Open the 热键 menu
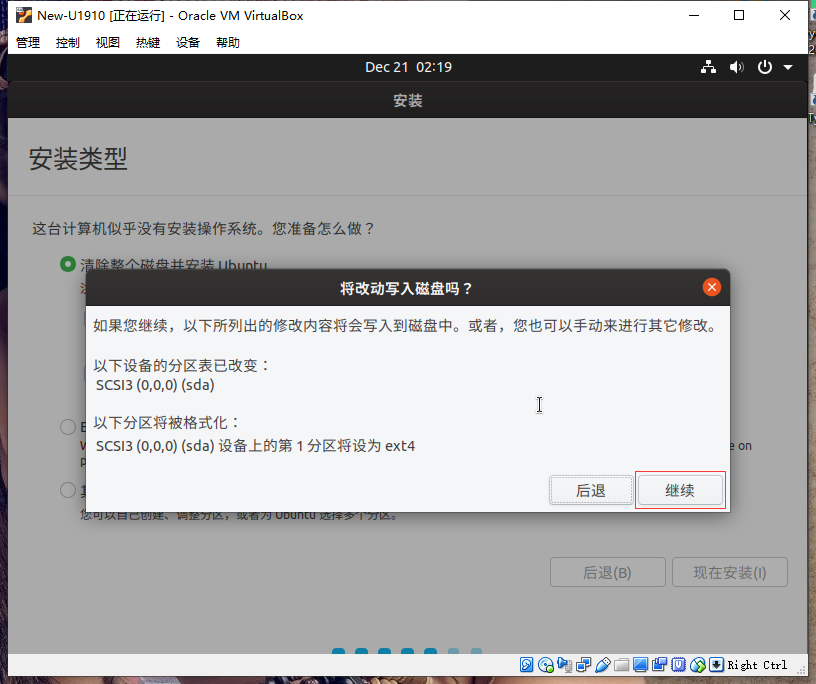 point(148,42)
